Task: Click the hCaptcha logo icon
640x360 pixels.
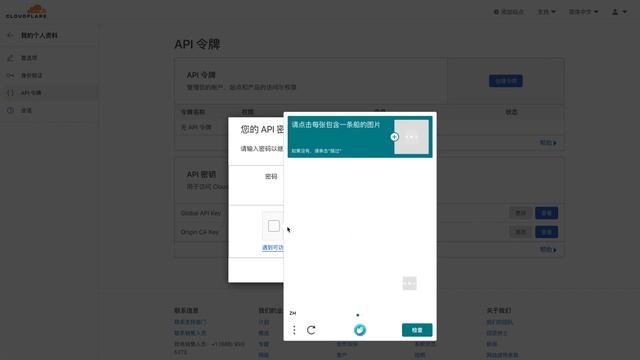Action: coord(360,330)
